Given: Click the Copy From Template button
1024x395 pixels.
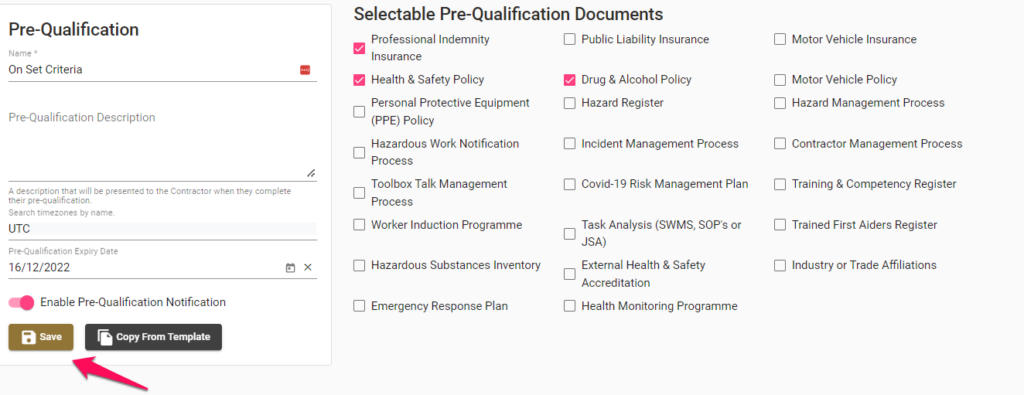Looking at the screenshot, I should click(153, 337).
